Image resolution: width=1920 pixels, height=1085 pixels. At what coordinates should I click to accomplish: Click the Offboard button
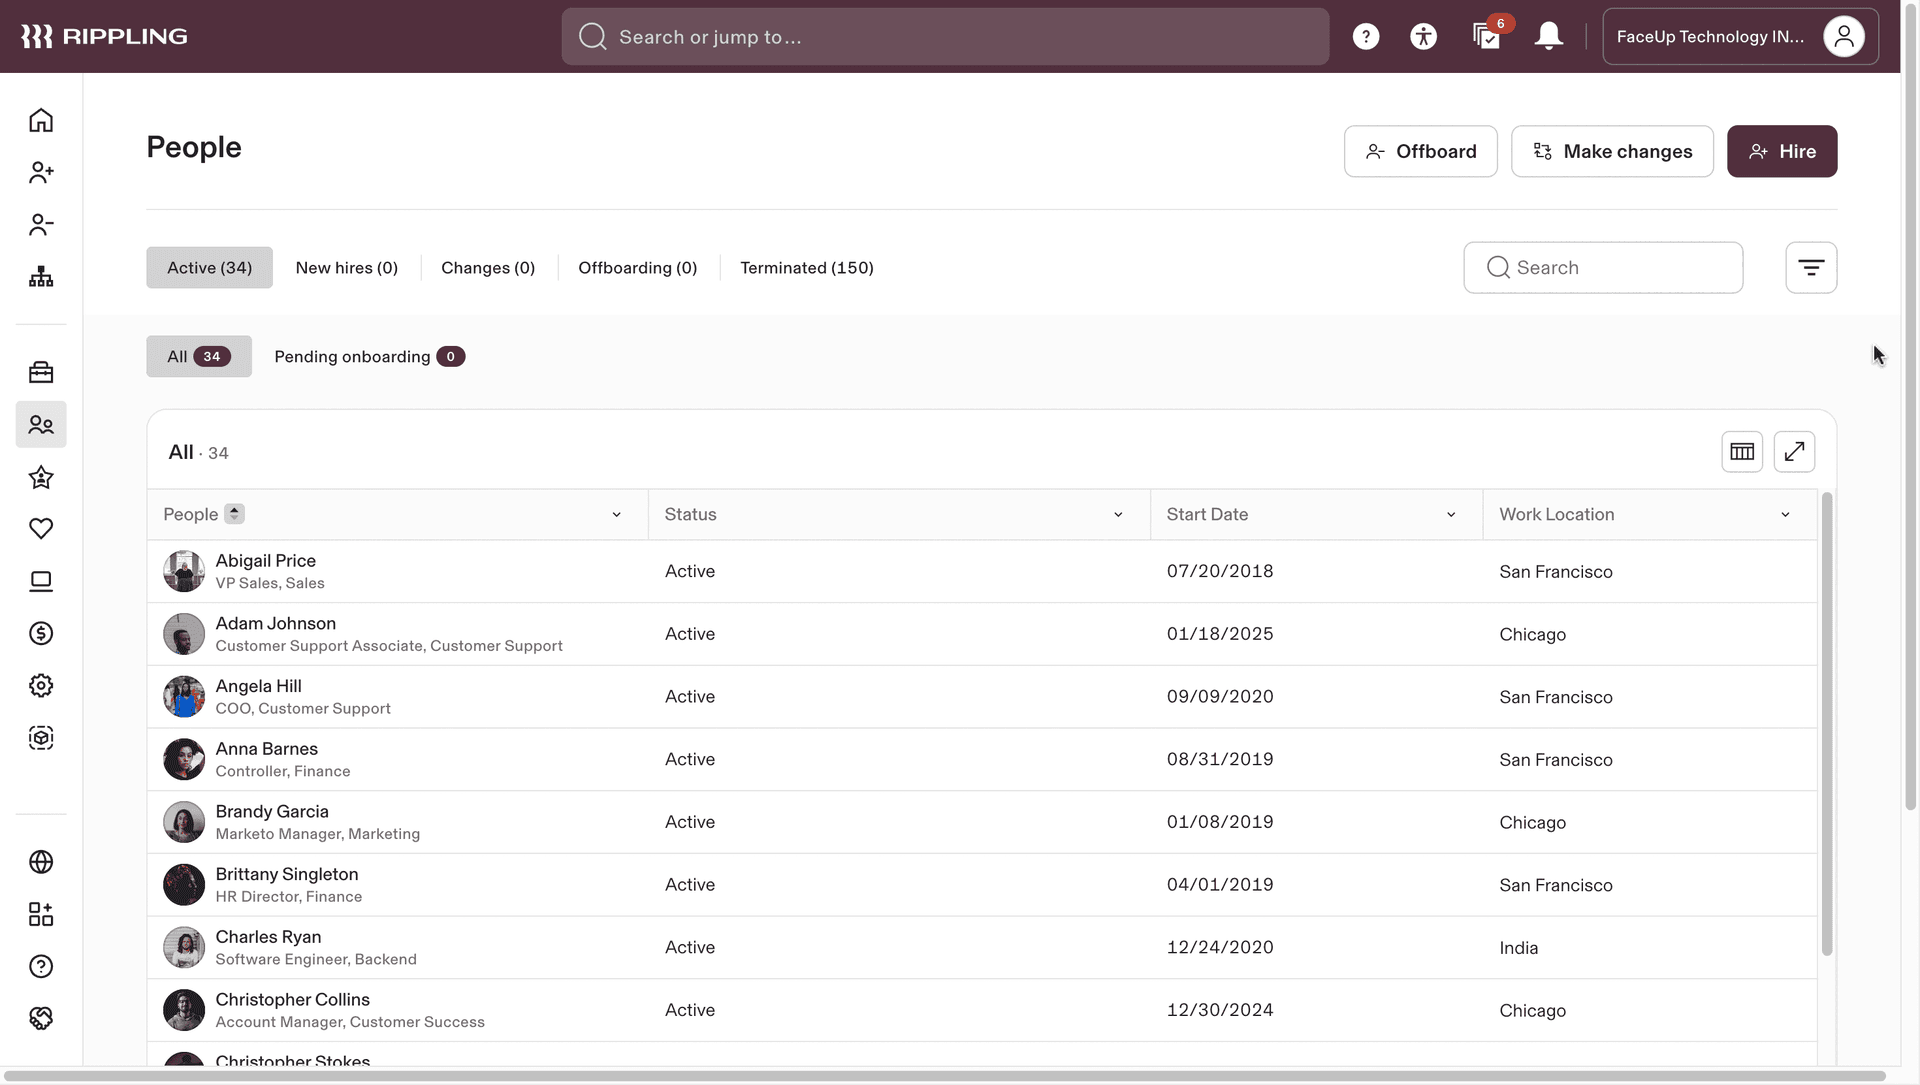(x=1420, y=152)
